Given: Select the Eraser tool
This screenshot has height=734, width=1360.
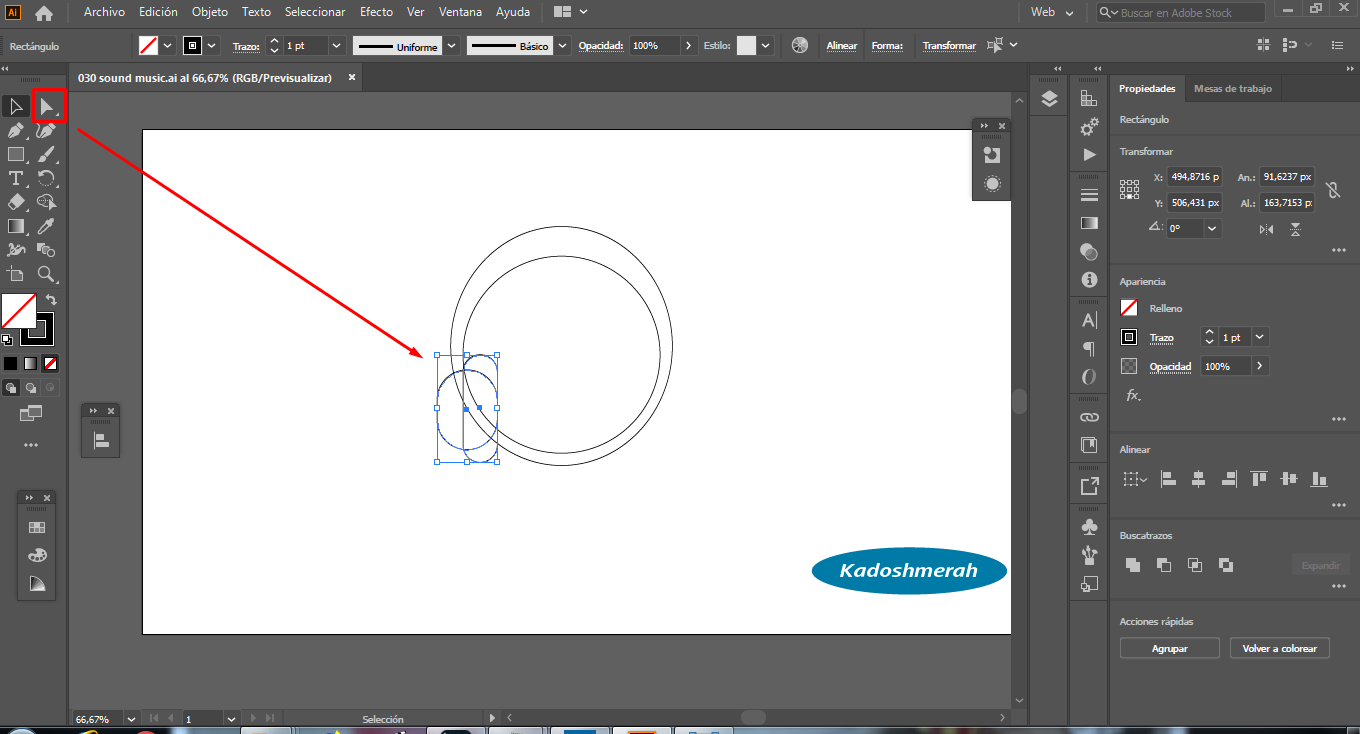Looking at the screenshot, I should tap(16, 202).
